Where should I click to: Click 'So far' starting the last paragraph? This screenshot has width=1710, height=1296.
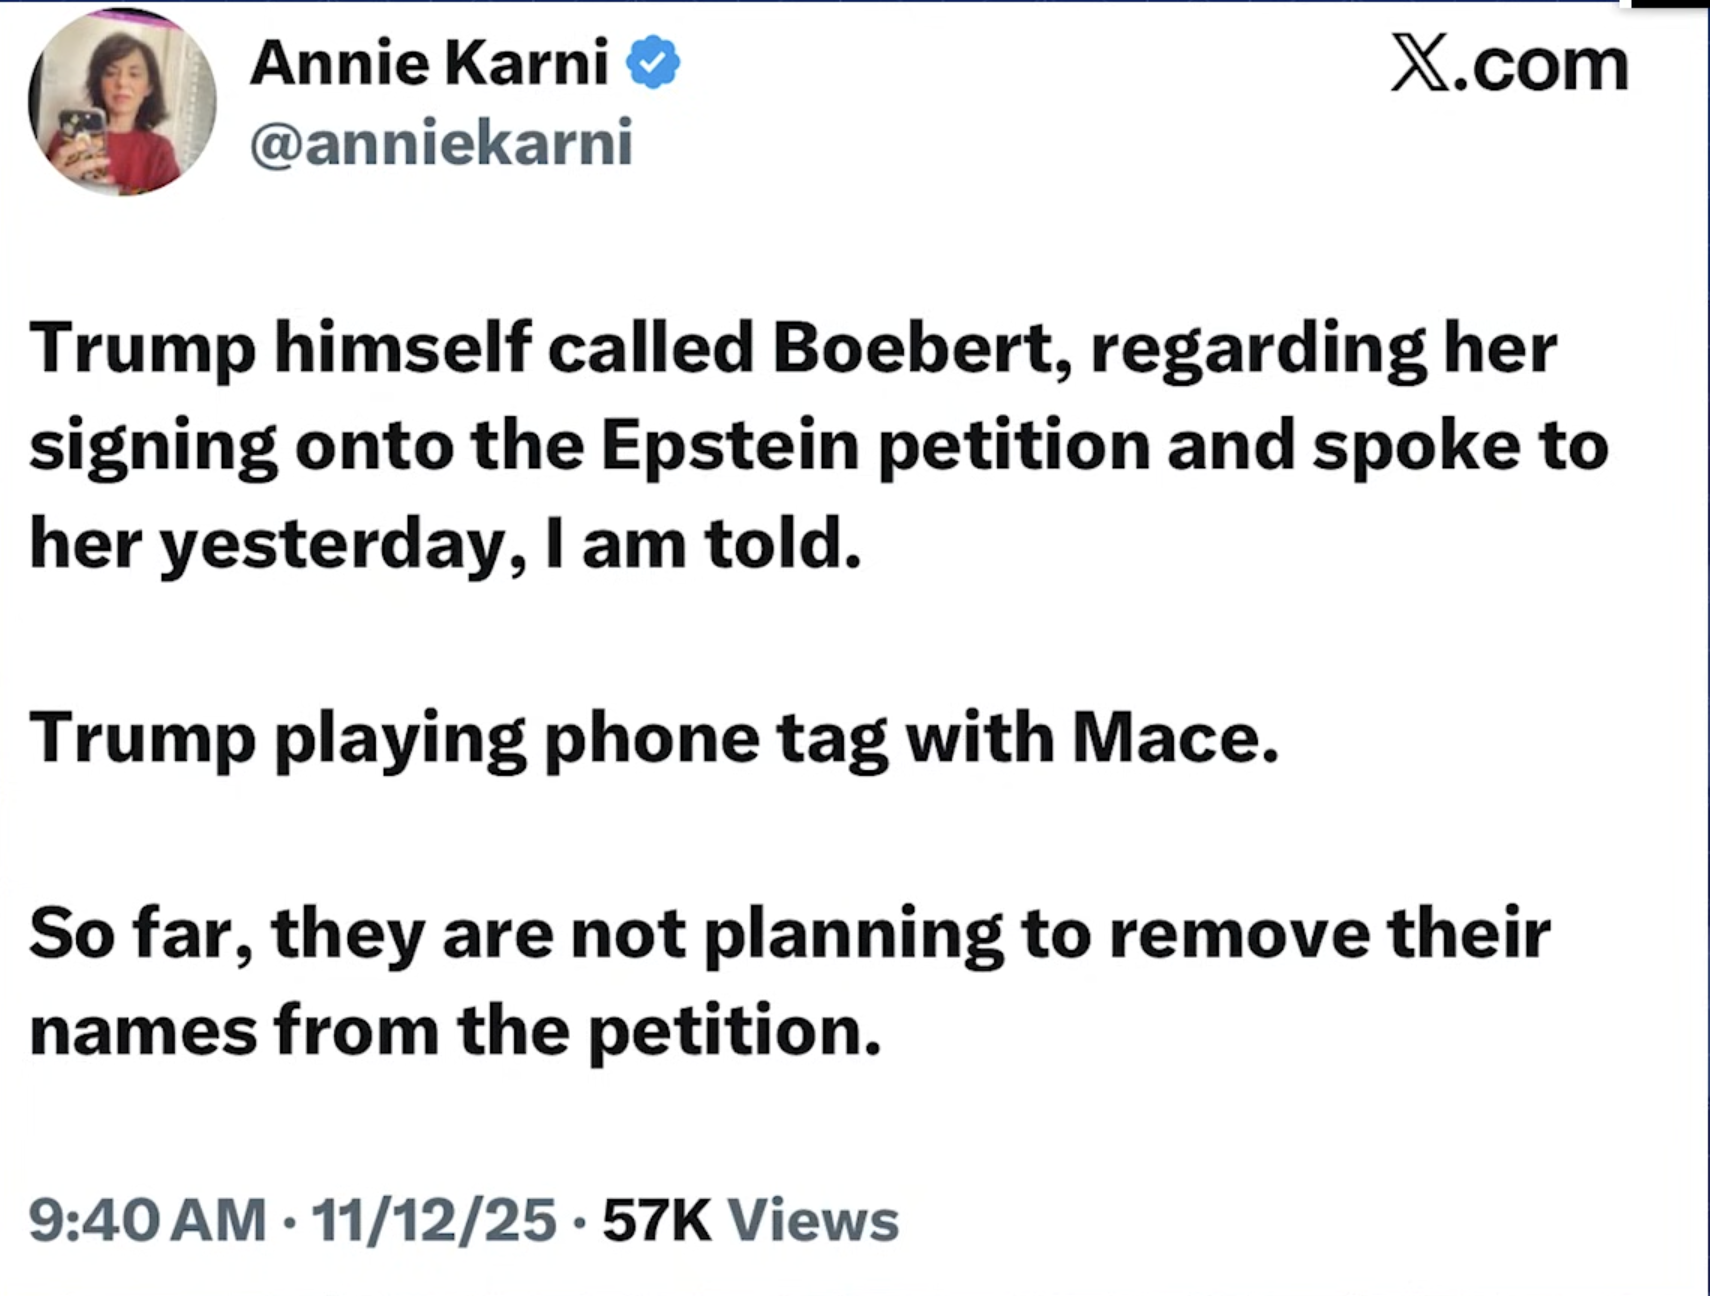(x=133, y=933)
